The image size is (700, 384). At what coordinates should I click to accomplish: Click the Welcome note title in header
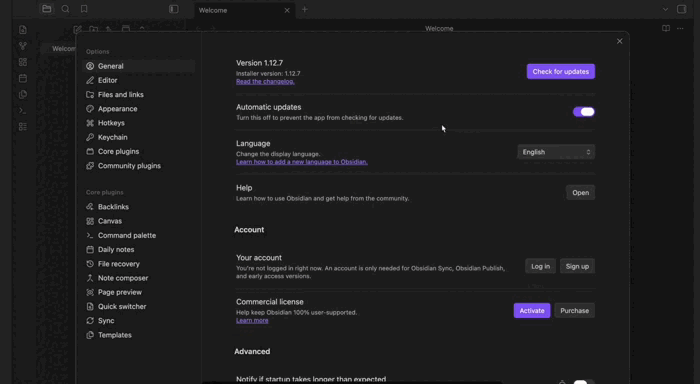pyautogui.click(x=439, y=28)
